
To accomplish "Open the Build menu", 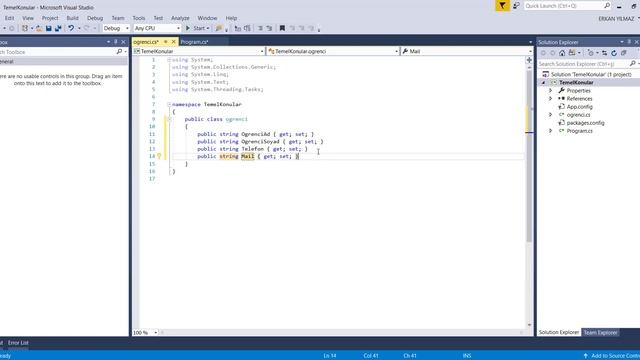I will [x=73, y=18].
